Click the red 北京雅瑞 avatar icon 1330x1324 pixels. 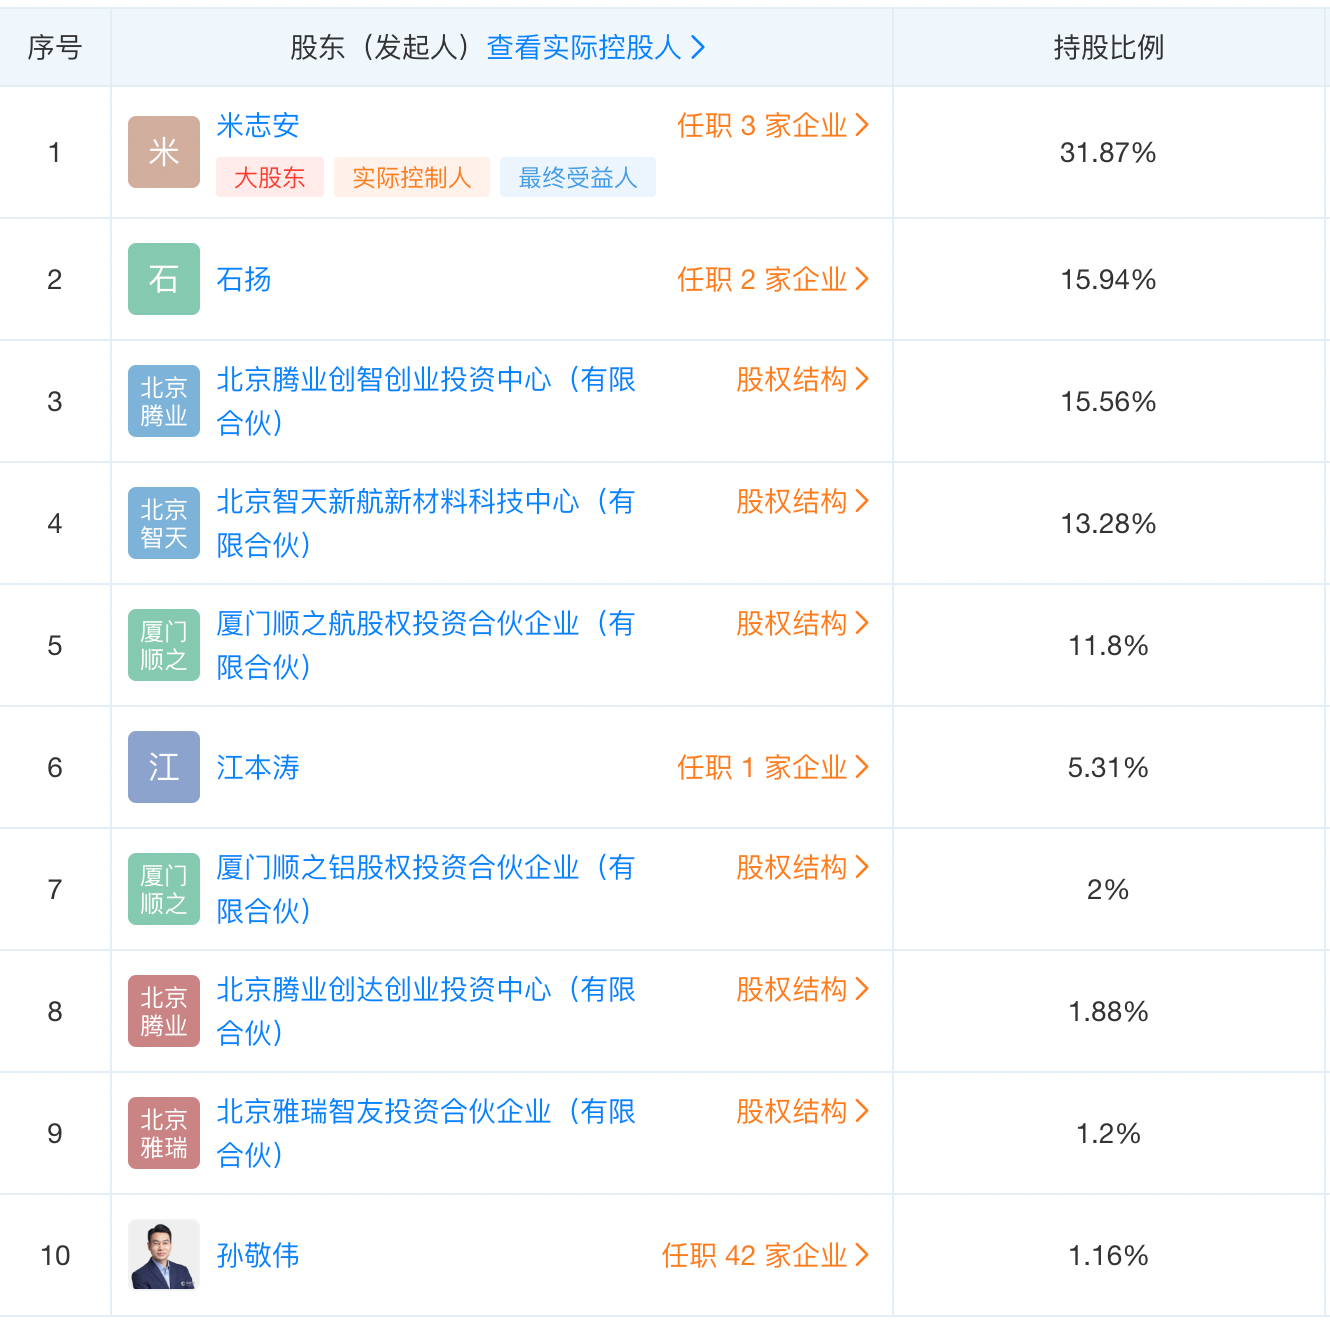pos(164,1133)
